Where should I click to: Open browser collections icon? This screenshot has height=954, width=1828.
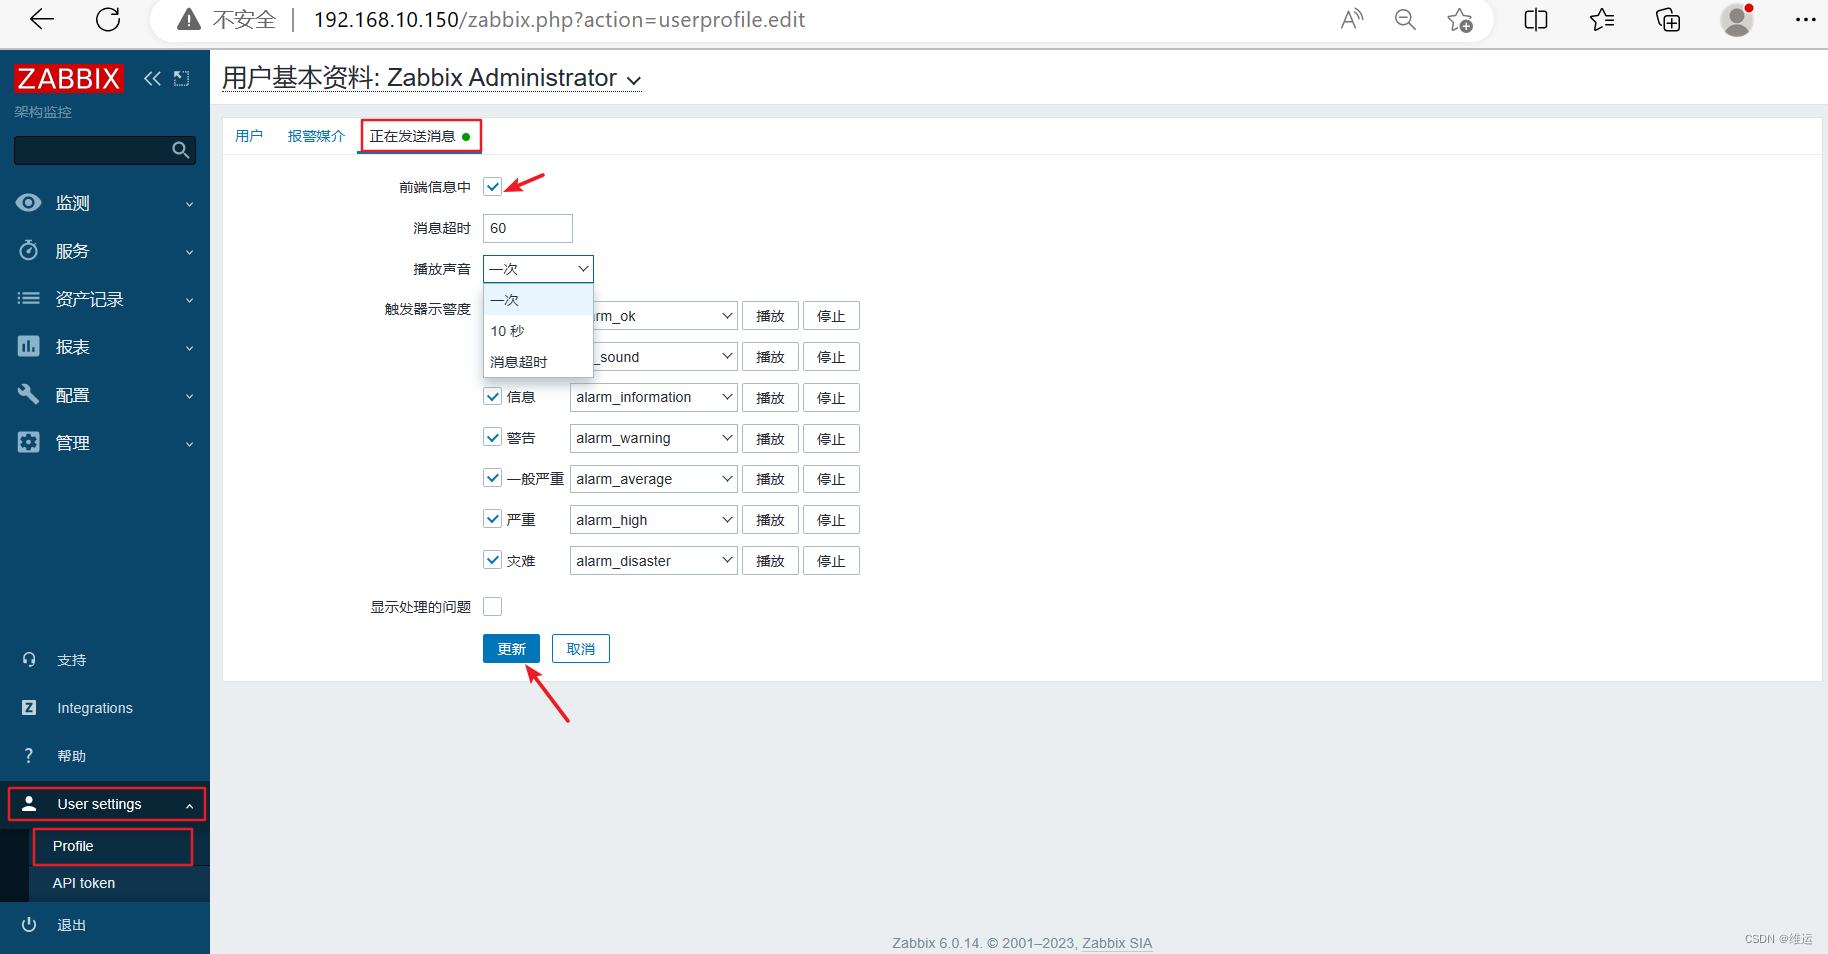tap(1668, 19)
